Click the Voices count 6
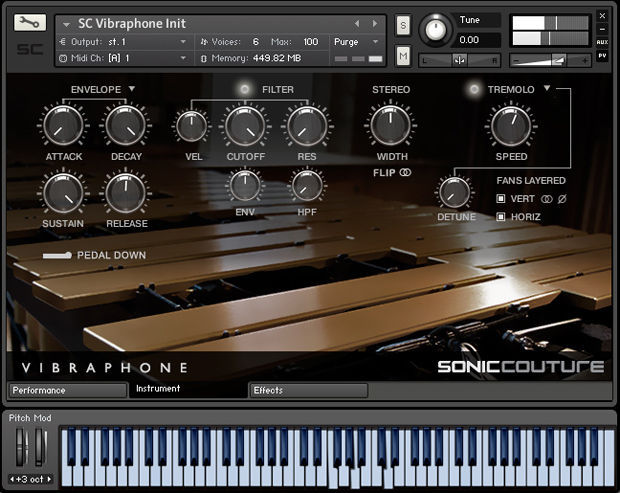 click(256, 42)
